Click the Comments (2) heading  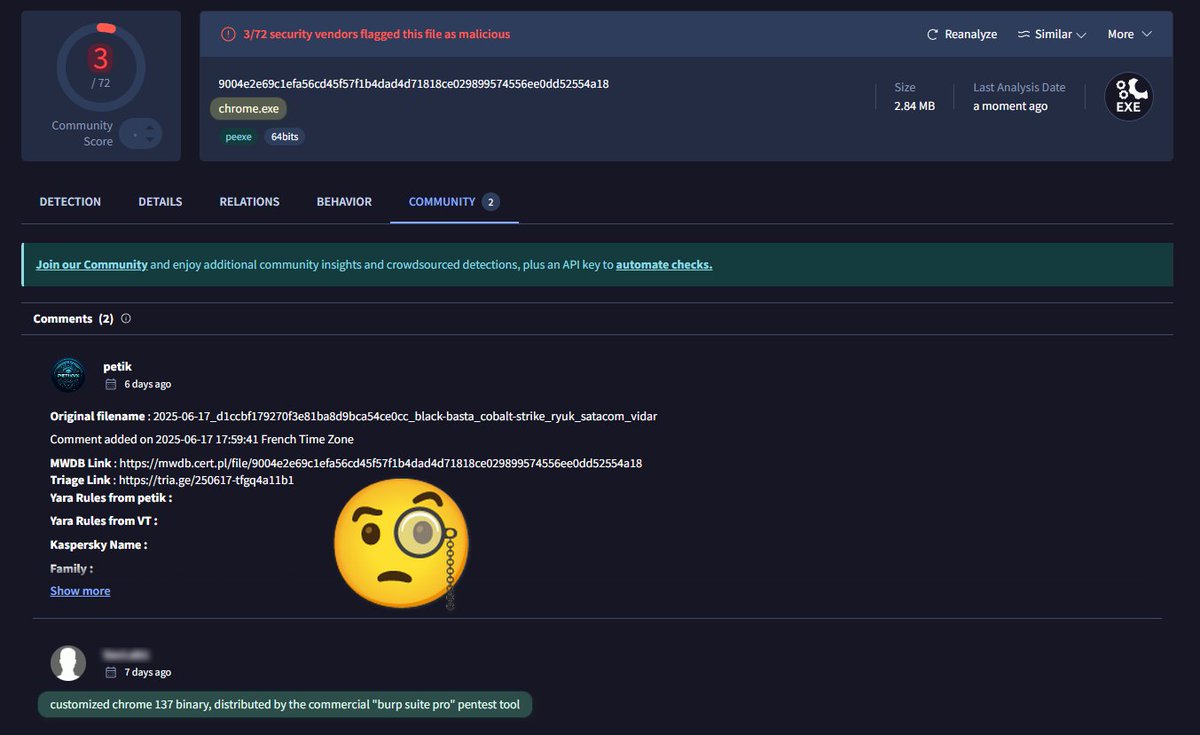73,319
